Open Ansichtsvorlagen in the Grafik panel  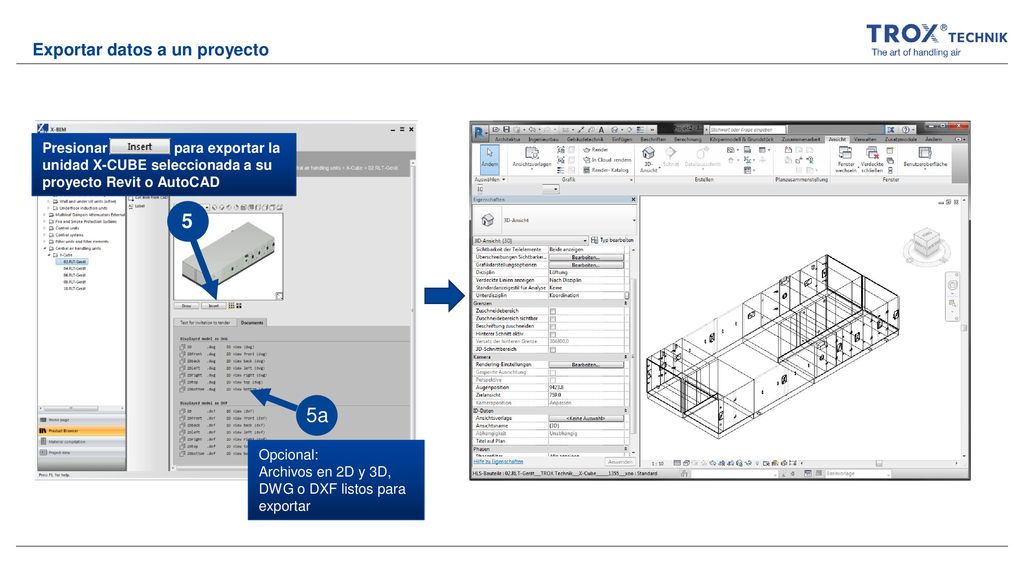[532, 157]
